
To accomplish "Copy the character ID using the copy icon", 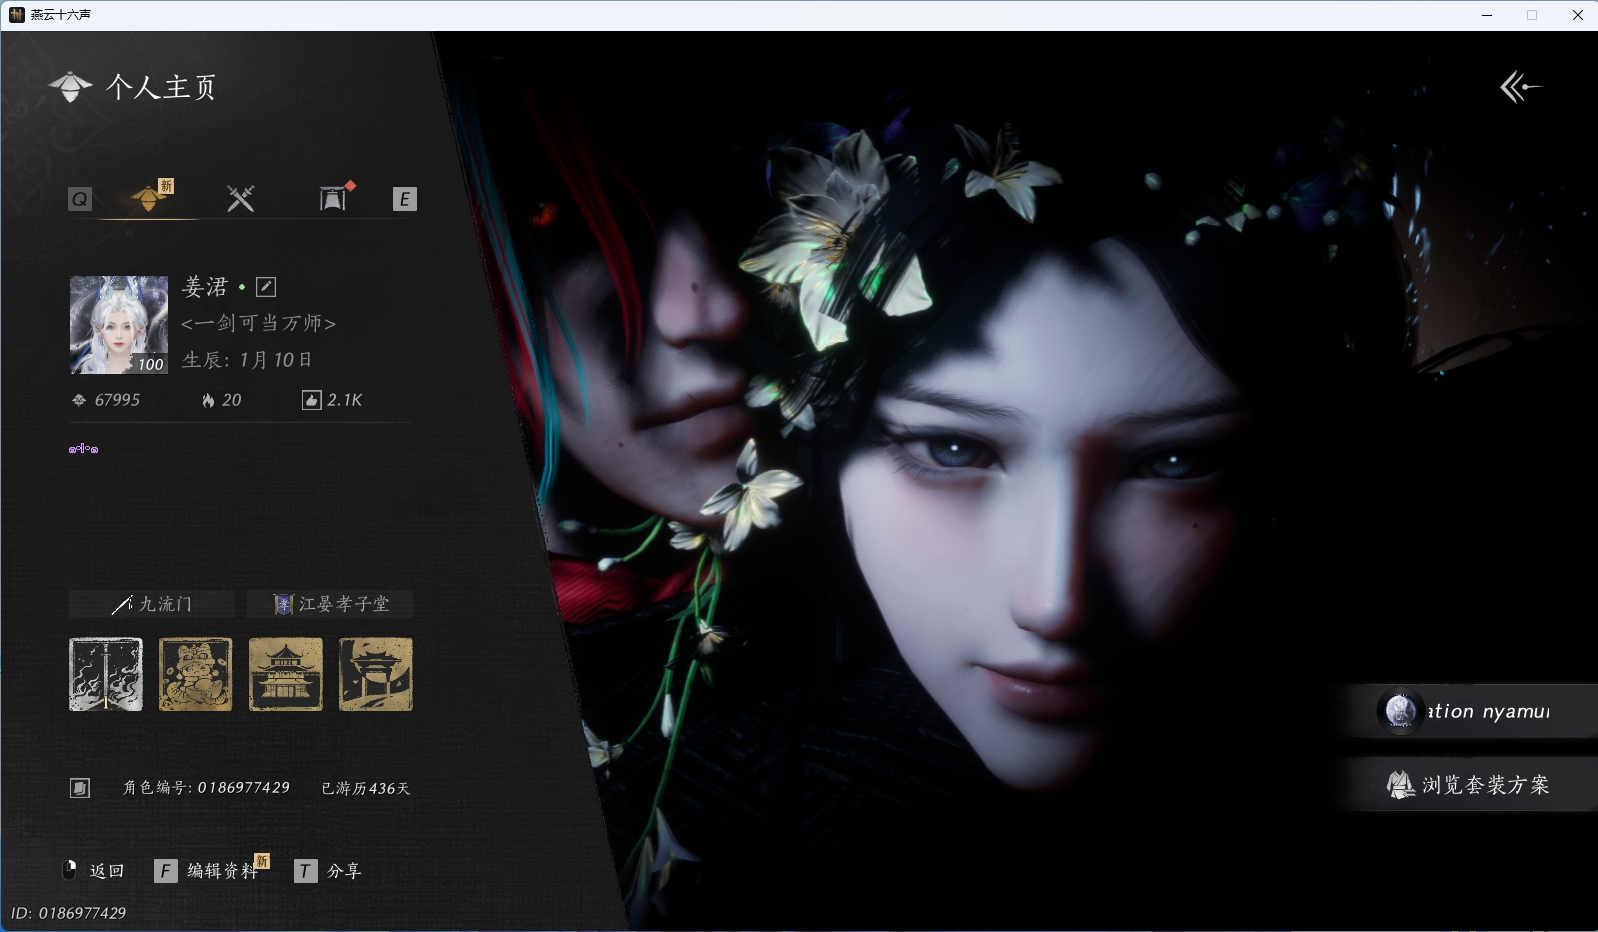I will click(80, 788).
